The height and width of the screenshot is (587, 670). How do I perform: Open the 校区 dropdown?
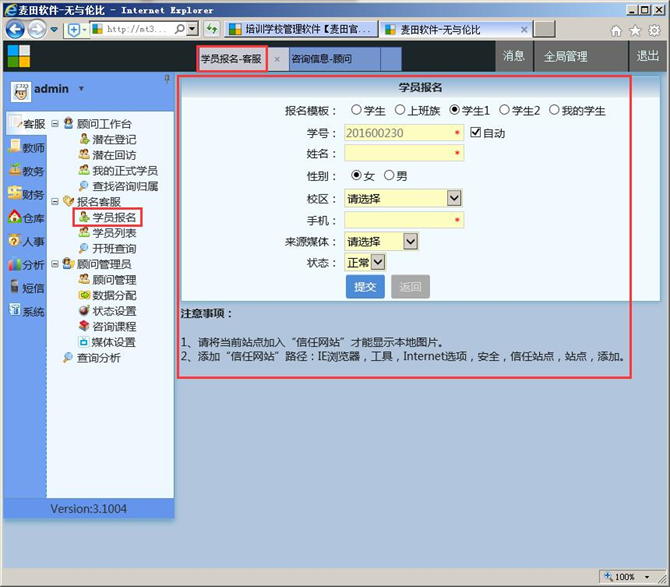tap(403, 198)
